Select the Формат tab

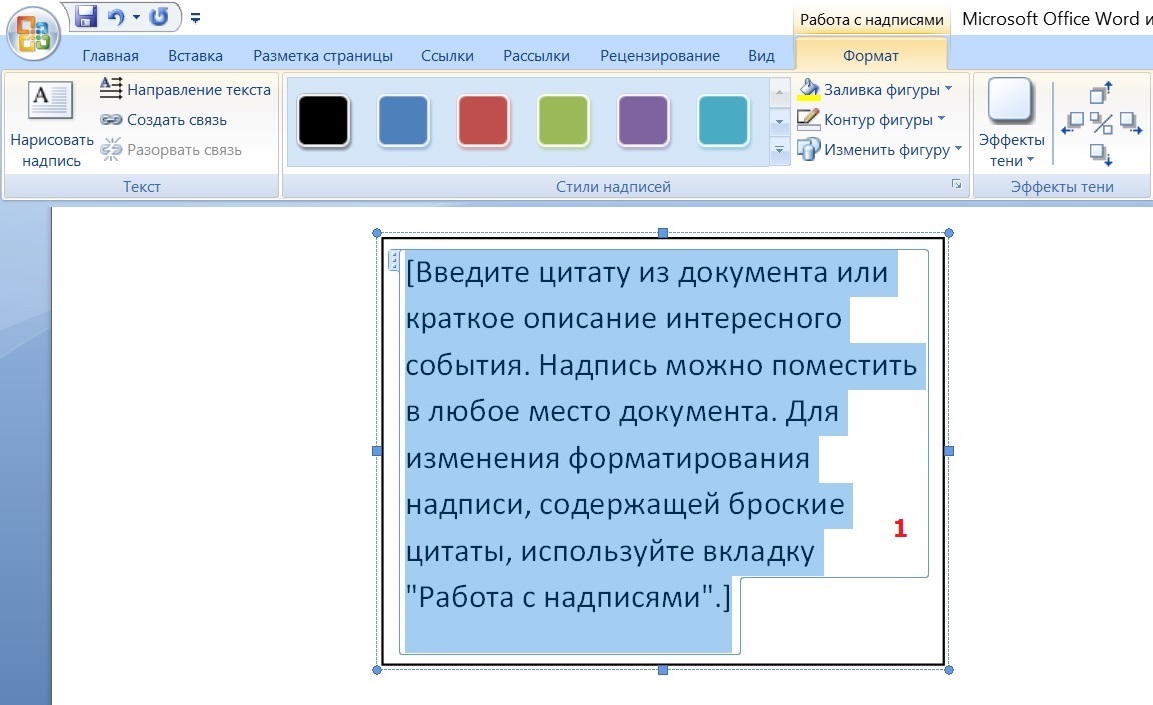click(871, 56)
